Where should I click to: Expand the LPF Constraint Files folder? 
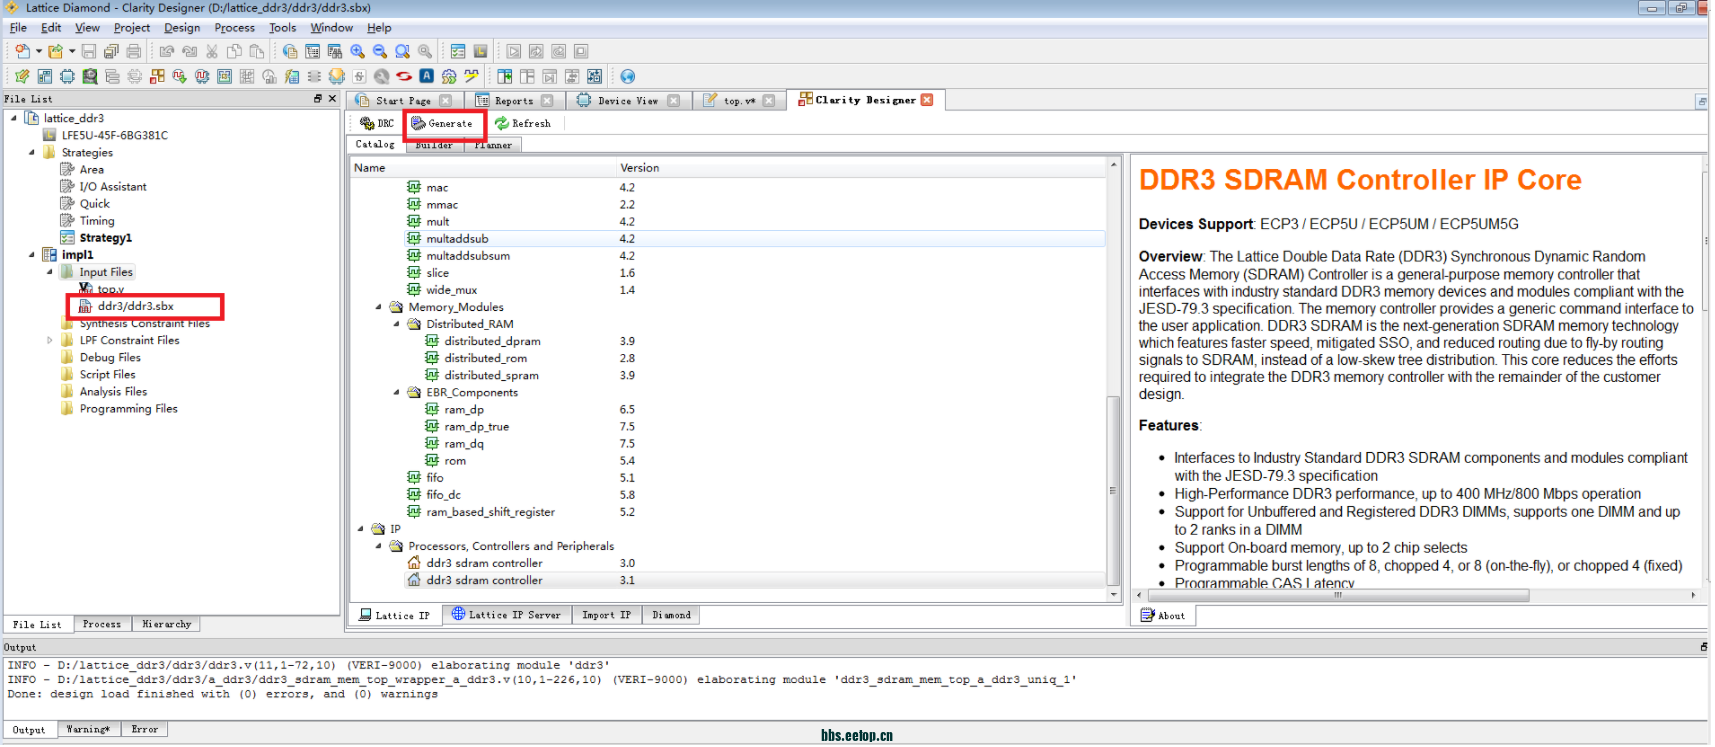[50, 341]
